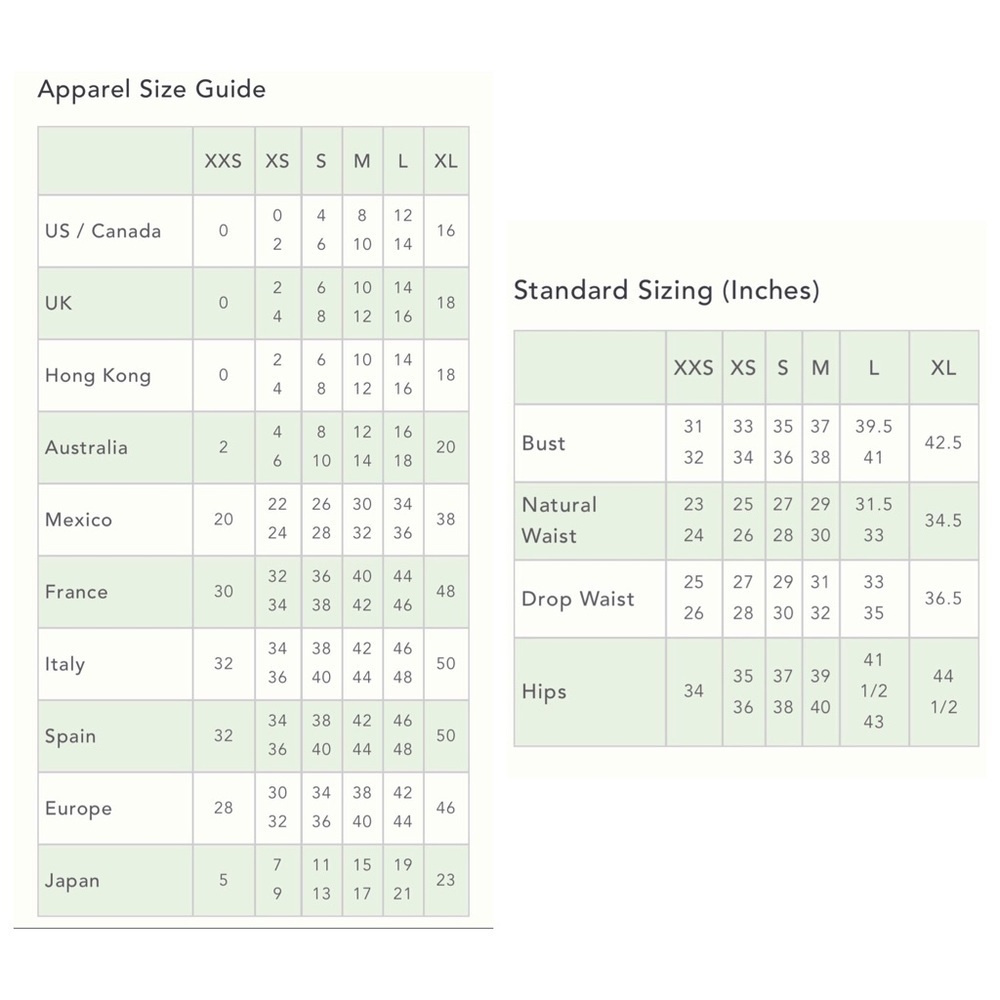
Task: Click the Japan XL value 23
Action: click(446, 880)
